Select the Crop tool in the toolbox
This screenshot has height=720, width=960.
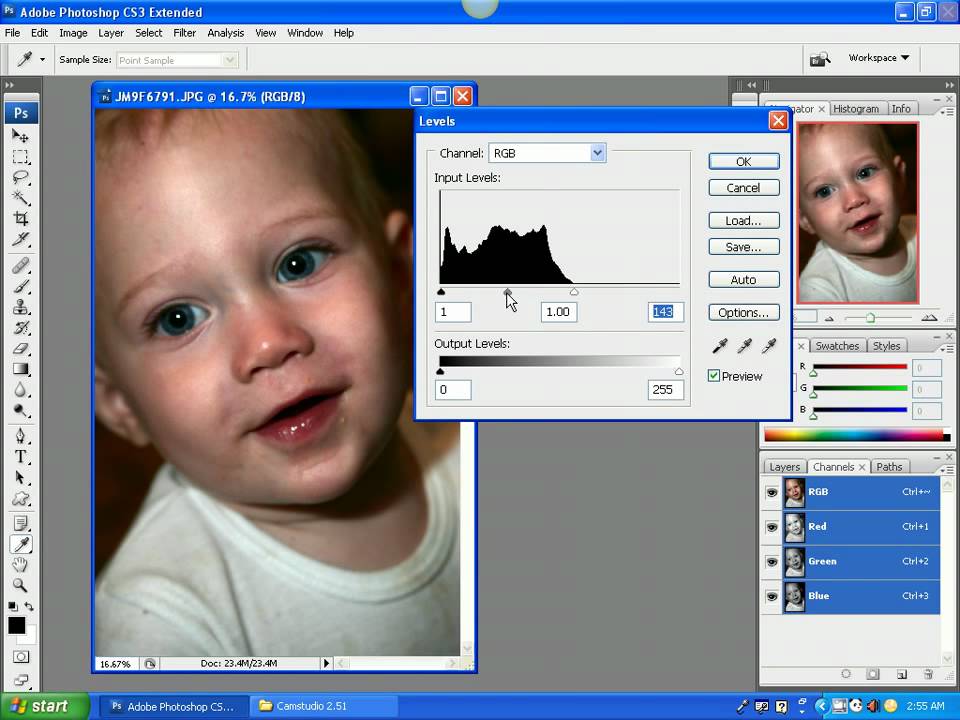[20, 218]
